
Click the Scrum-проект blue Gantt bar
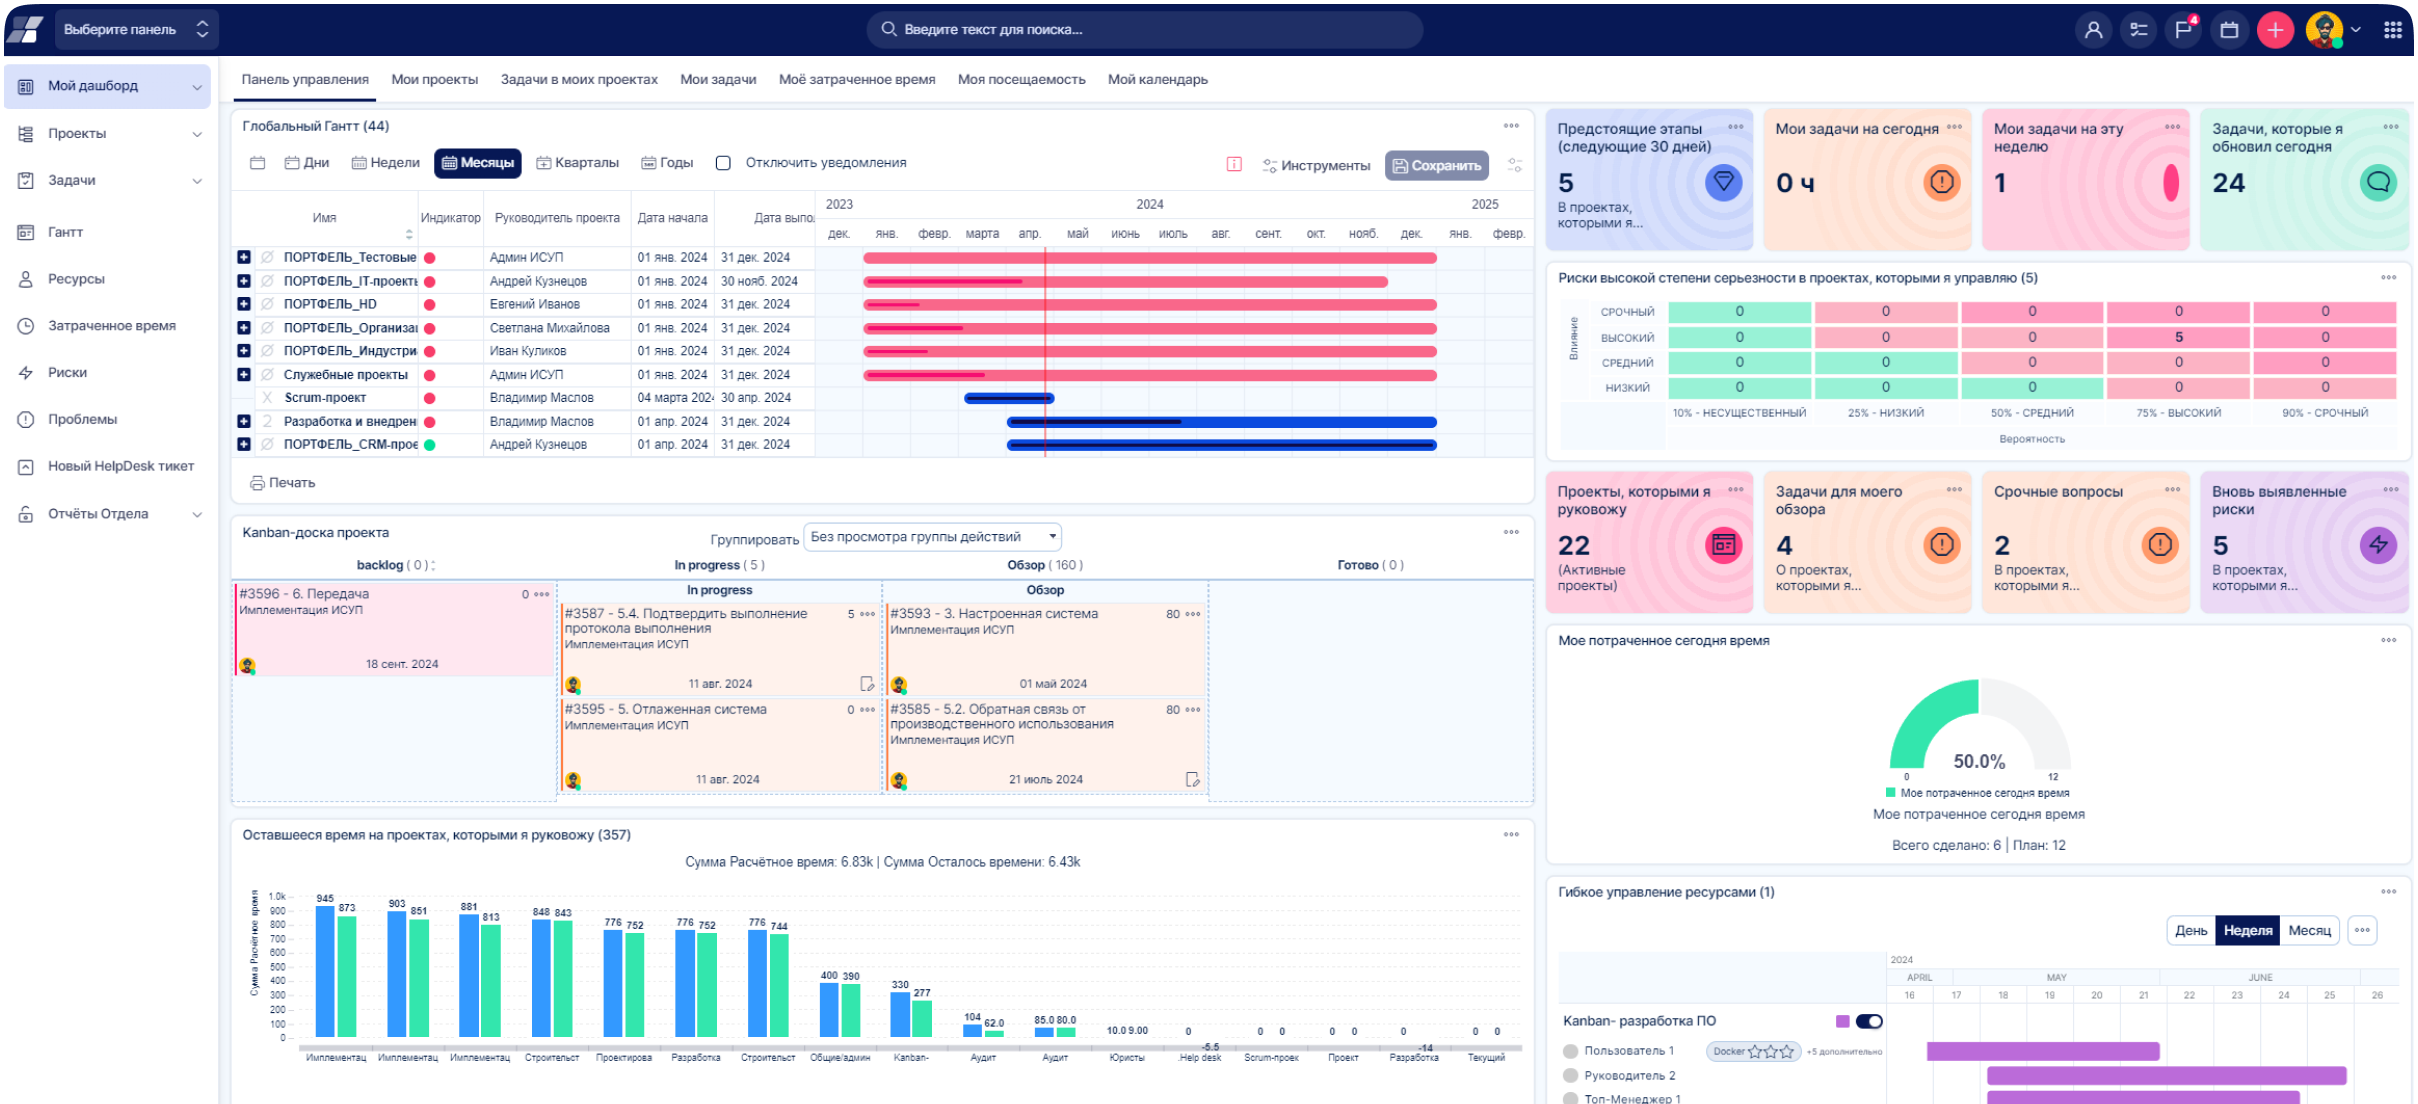coord(1009,398)
